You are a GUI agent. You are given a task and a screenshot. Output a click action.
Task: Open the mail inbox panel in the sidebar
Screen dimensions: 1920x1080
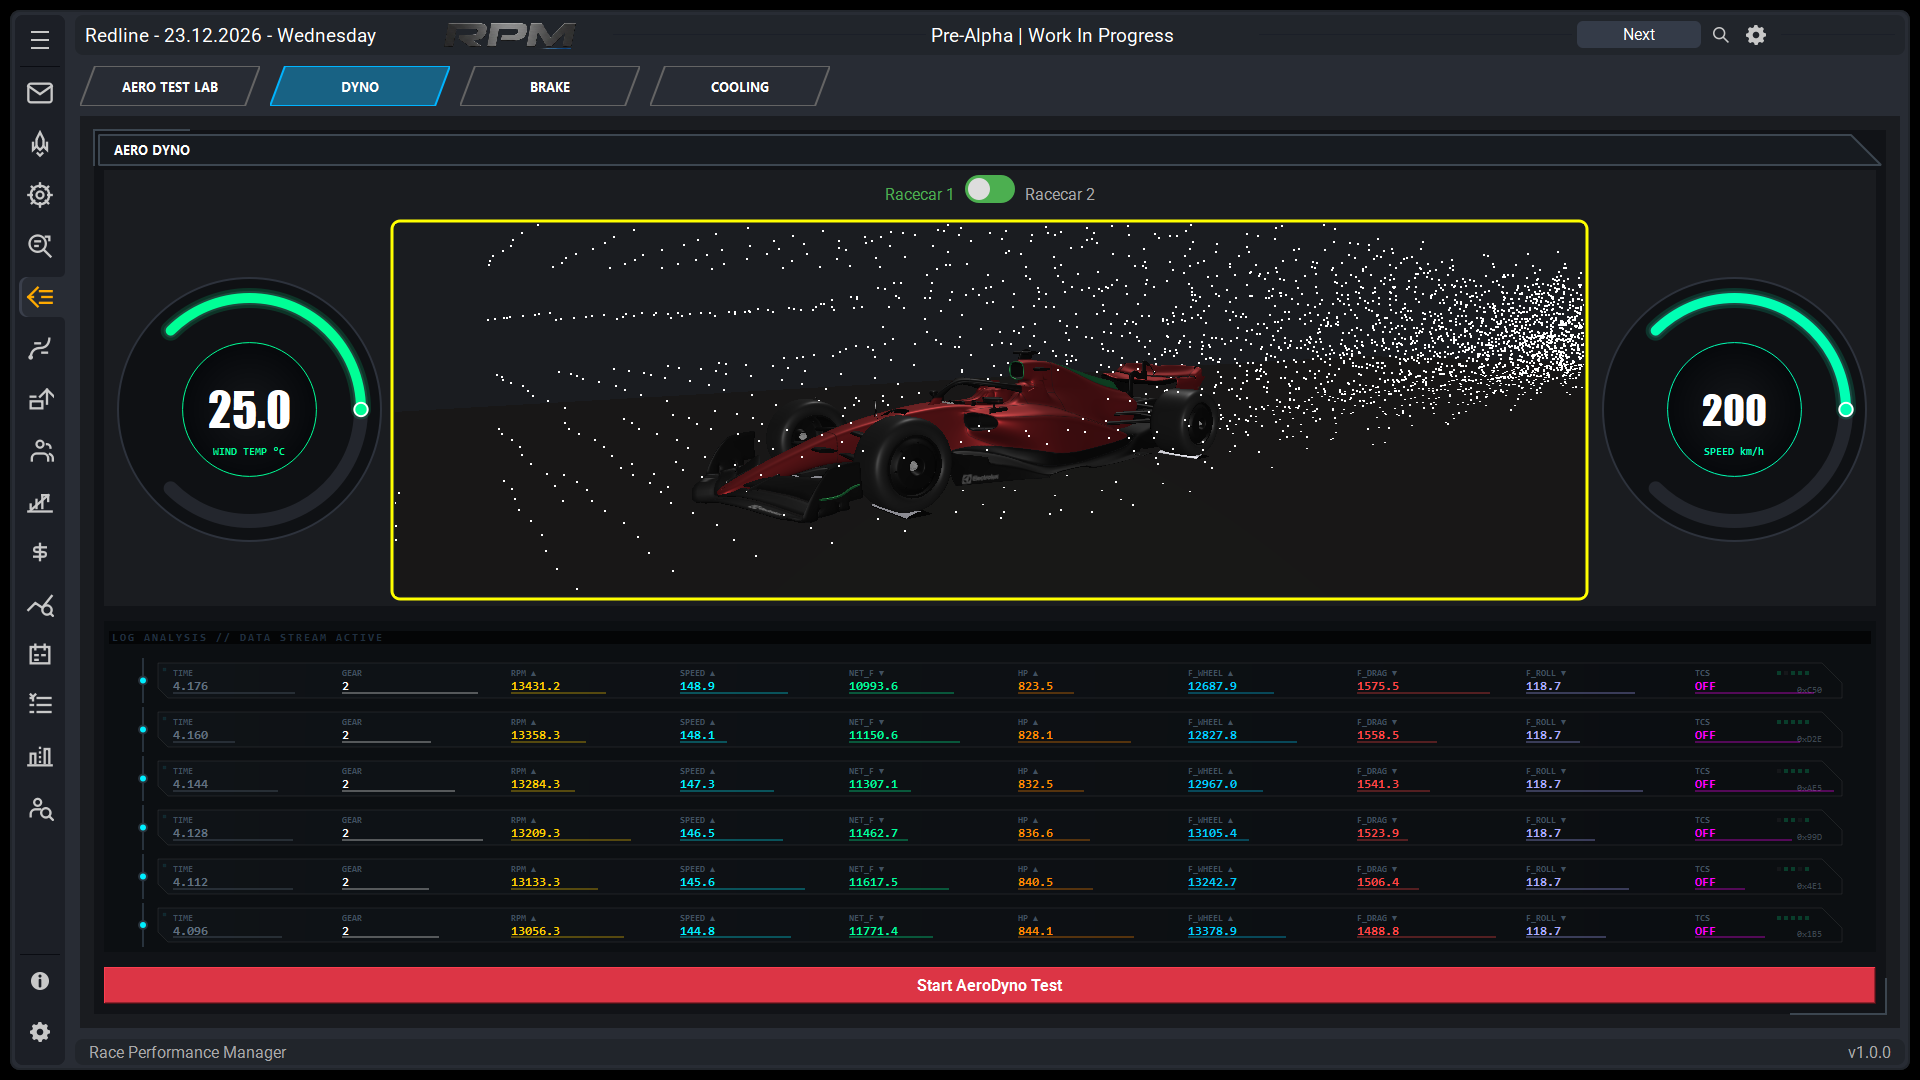[40, 92]
